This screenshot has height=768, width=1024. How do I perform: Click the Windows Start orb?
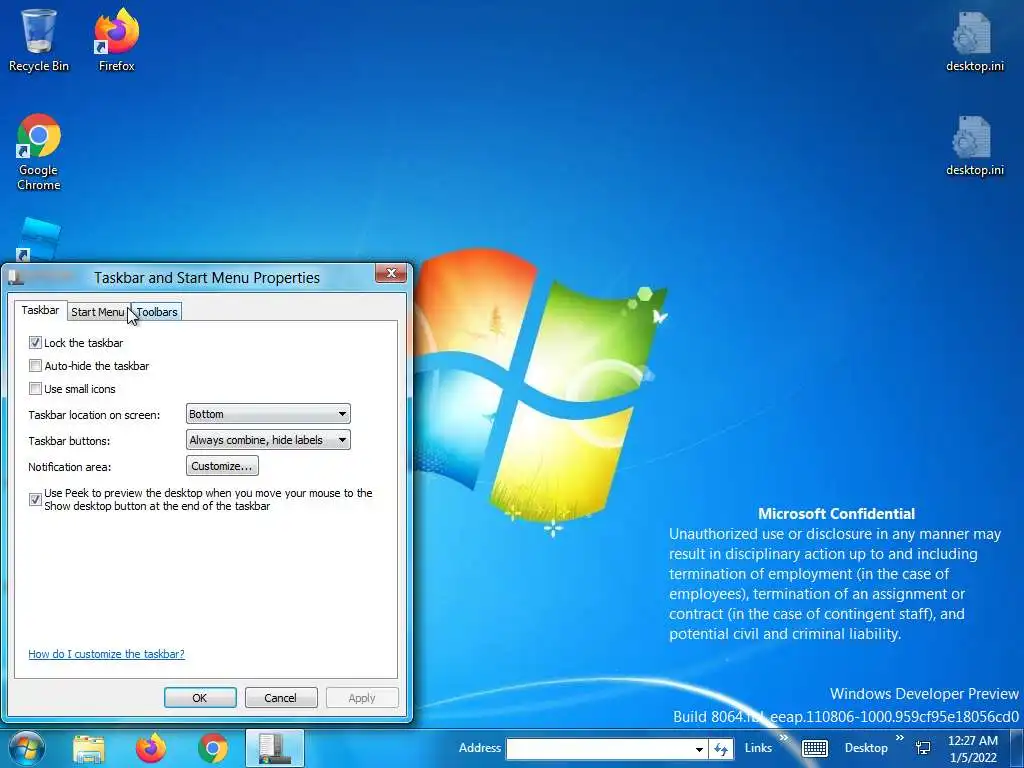coord(27,748)
